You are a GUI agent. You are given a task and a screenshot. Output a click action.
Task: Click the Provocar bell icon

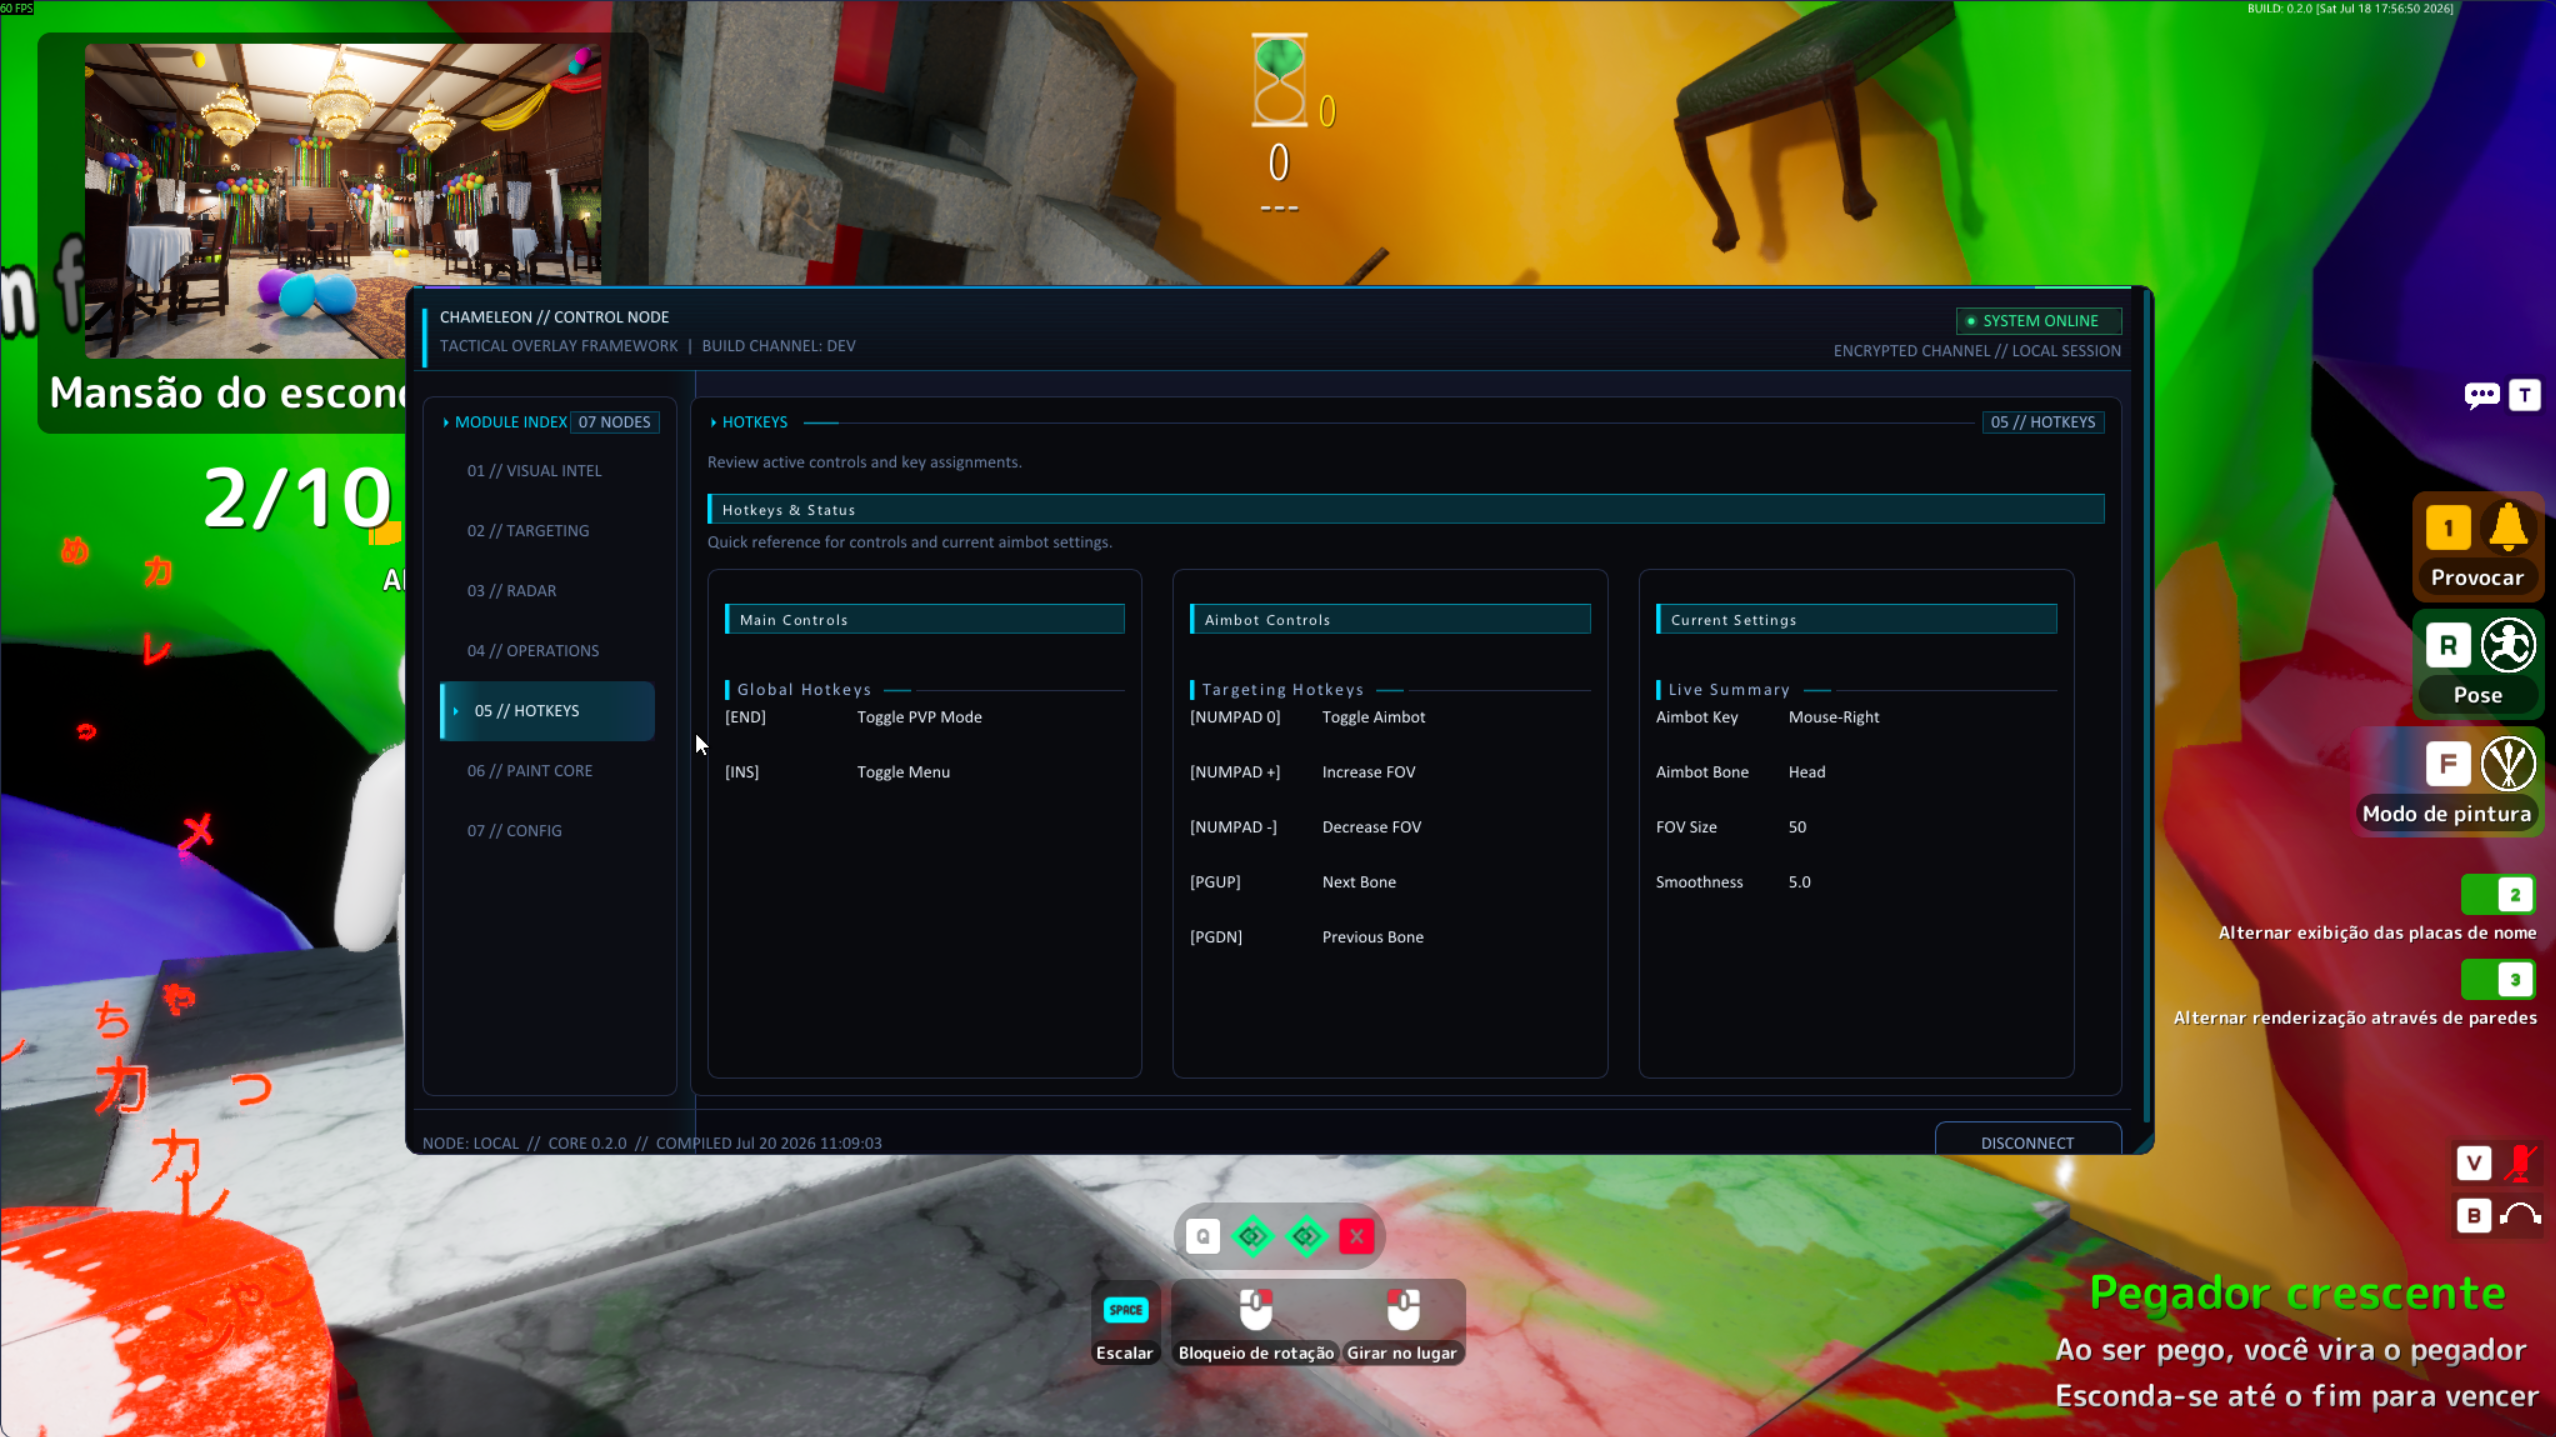(x=2508, y=528)
